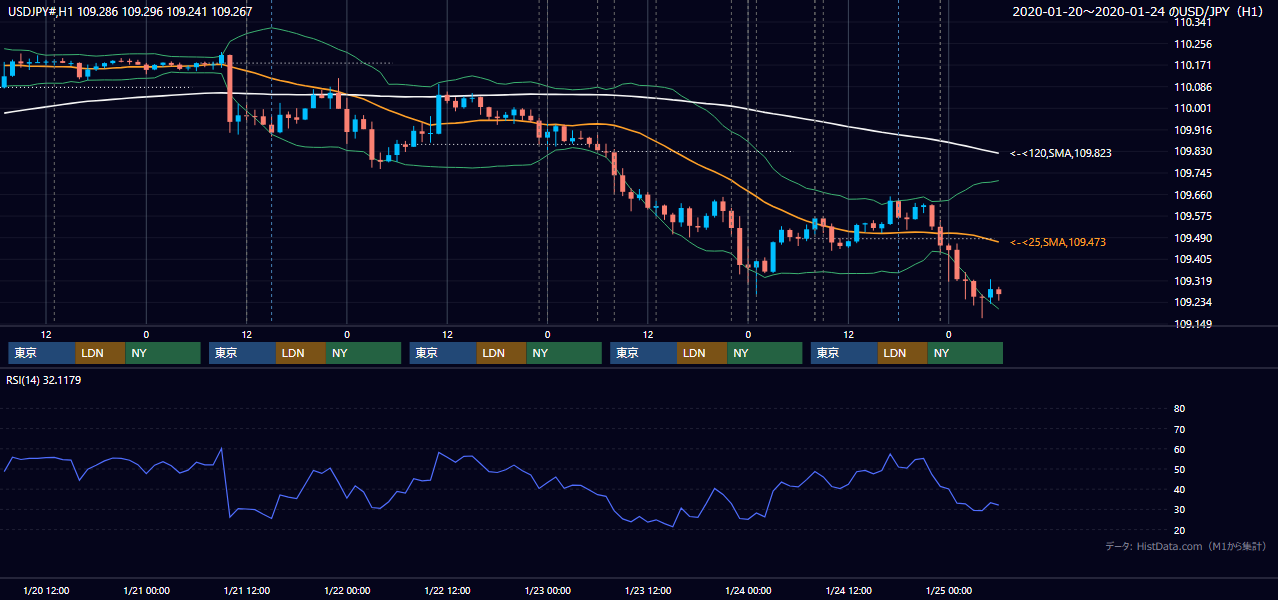The image size is (1278, 600).
Task: Click price level 110.086 on the axis
Action: click(1194, 87)
